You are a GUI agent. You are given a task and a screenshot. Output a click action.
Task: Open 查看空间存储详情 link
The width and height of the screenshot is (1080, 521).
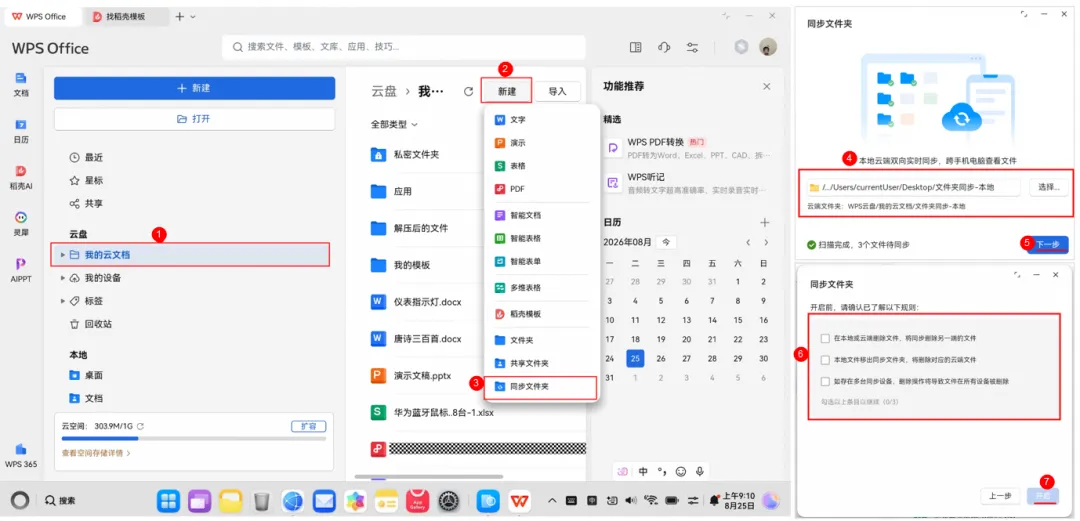(96, 453)
